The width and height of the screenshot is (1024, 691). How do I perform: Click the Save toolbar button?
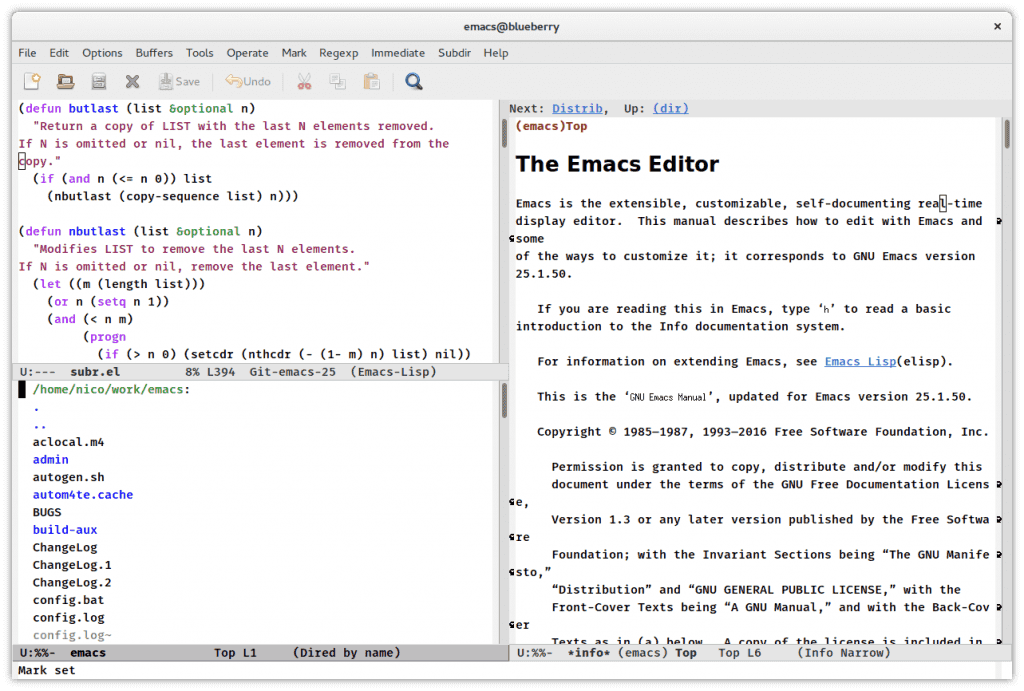178,81
